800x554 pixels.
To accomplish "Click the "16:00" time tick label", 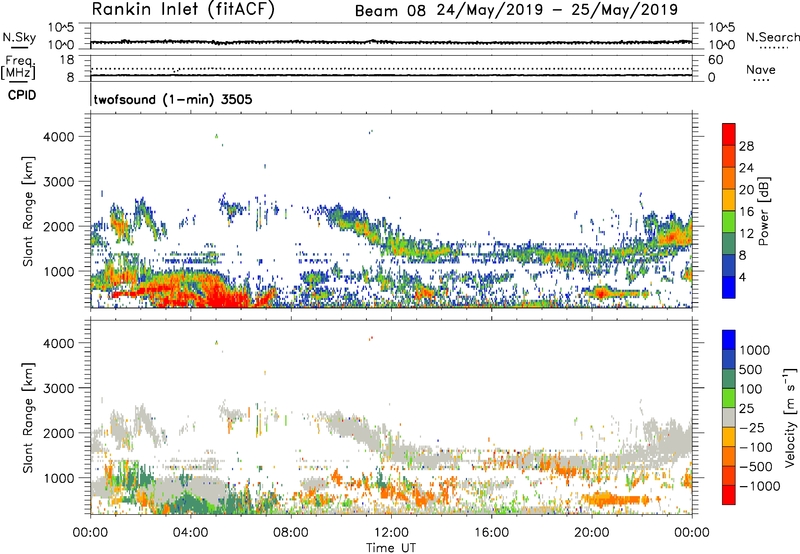I will point(491,533).
